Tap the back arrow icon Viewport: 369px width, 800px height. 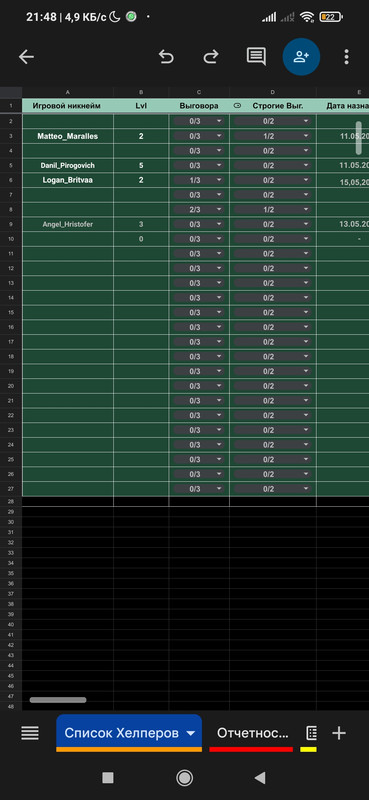coord(26,57)
